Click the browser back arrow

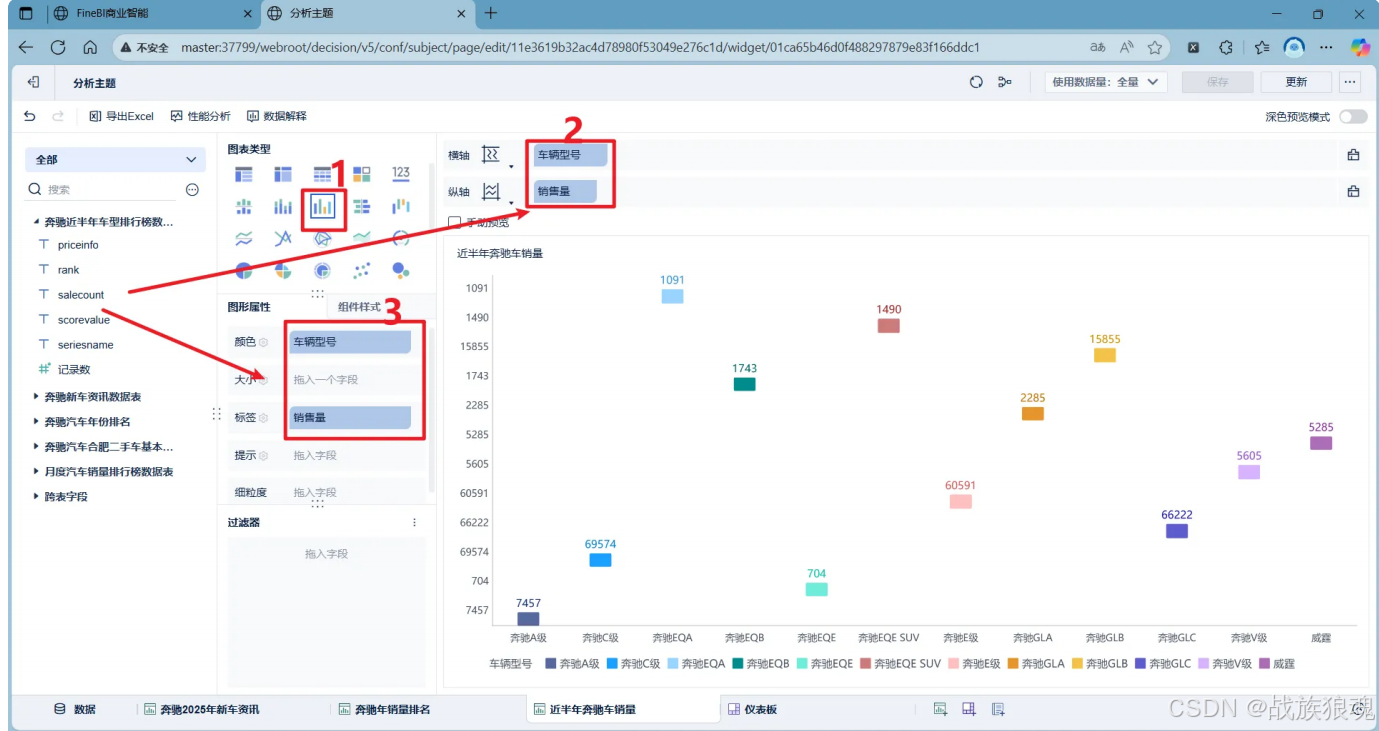[x=26, y=47]
